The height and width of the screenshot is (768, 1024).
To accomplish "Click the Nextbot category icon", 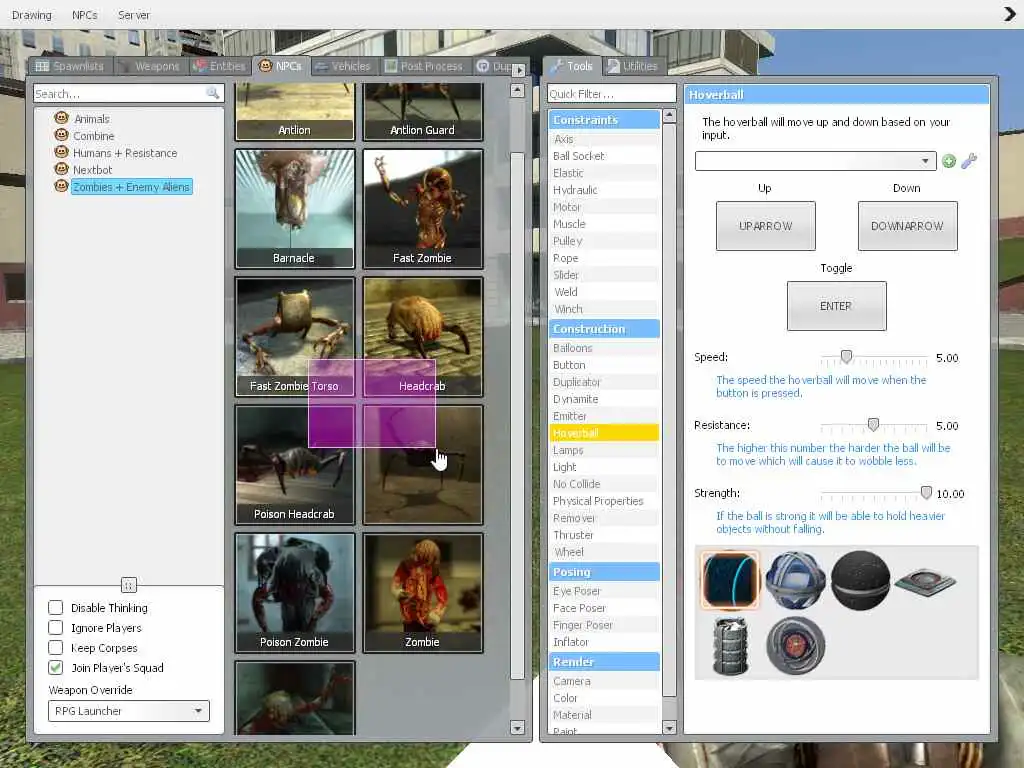I will (61, 168).
